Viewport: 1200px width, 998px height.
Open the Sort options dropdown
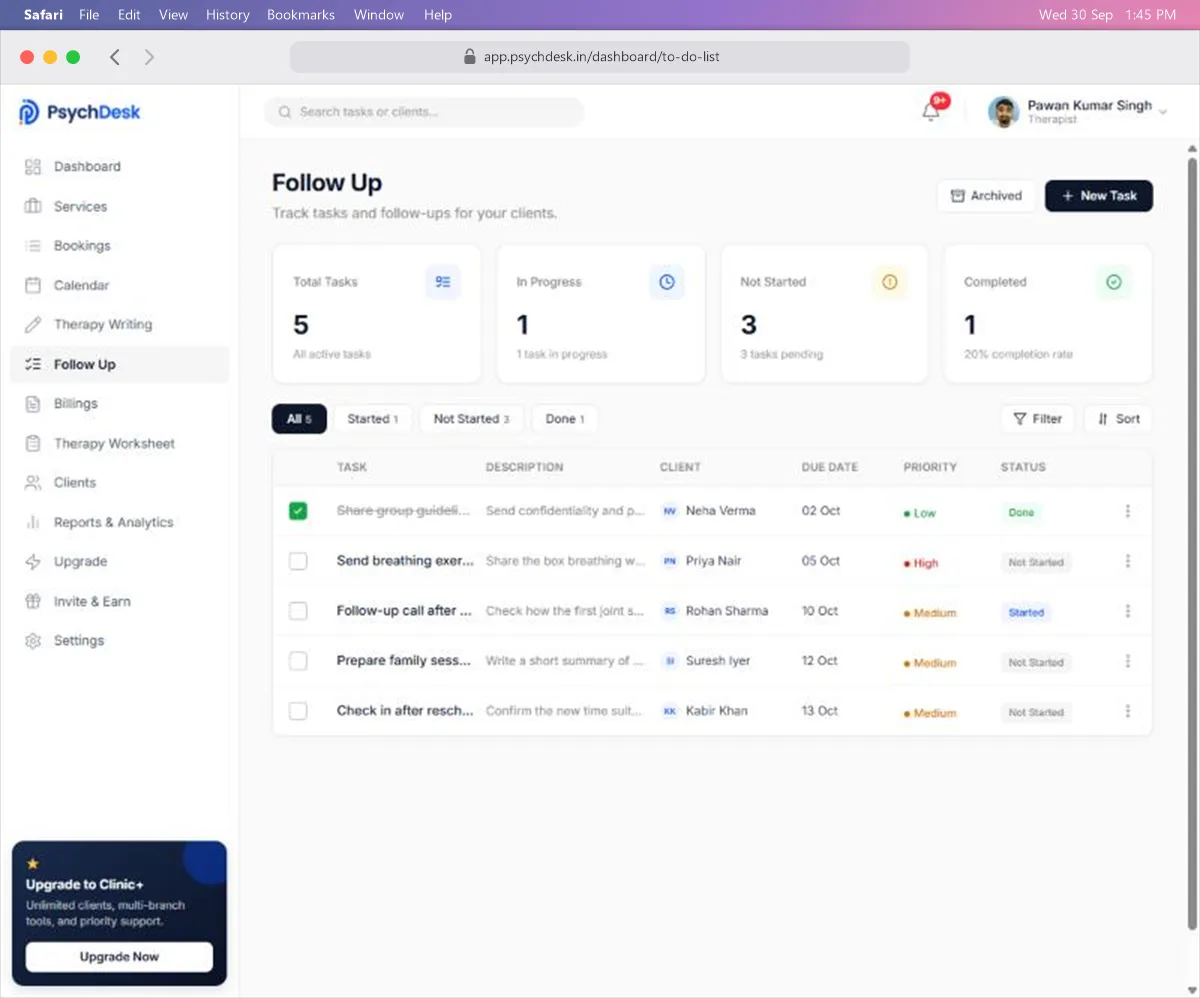pos(1118,419)
